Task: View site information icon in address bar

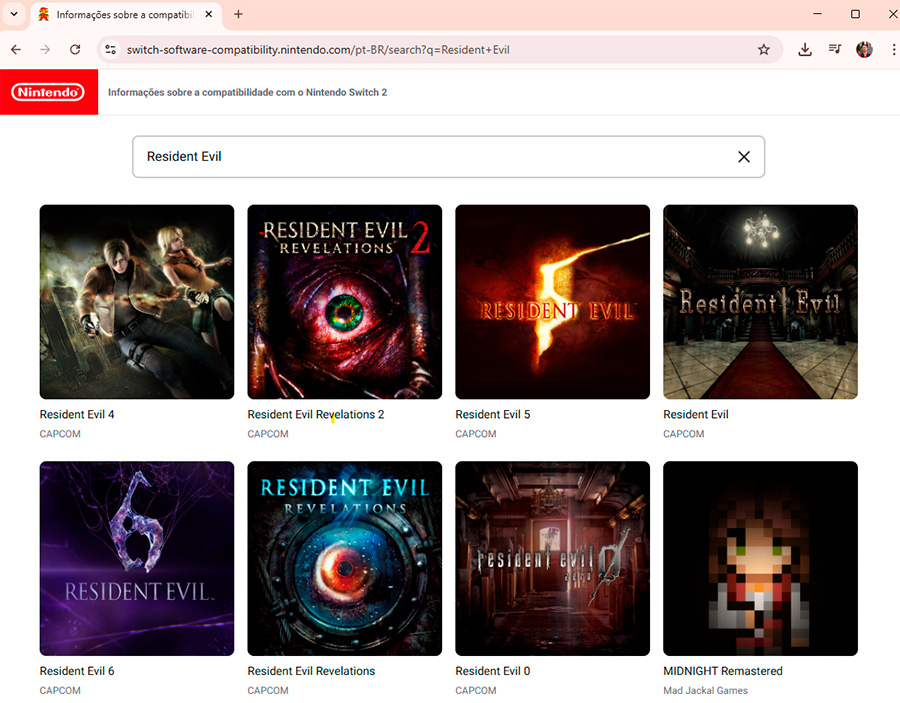Action: [111, 49]
